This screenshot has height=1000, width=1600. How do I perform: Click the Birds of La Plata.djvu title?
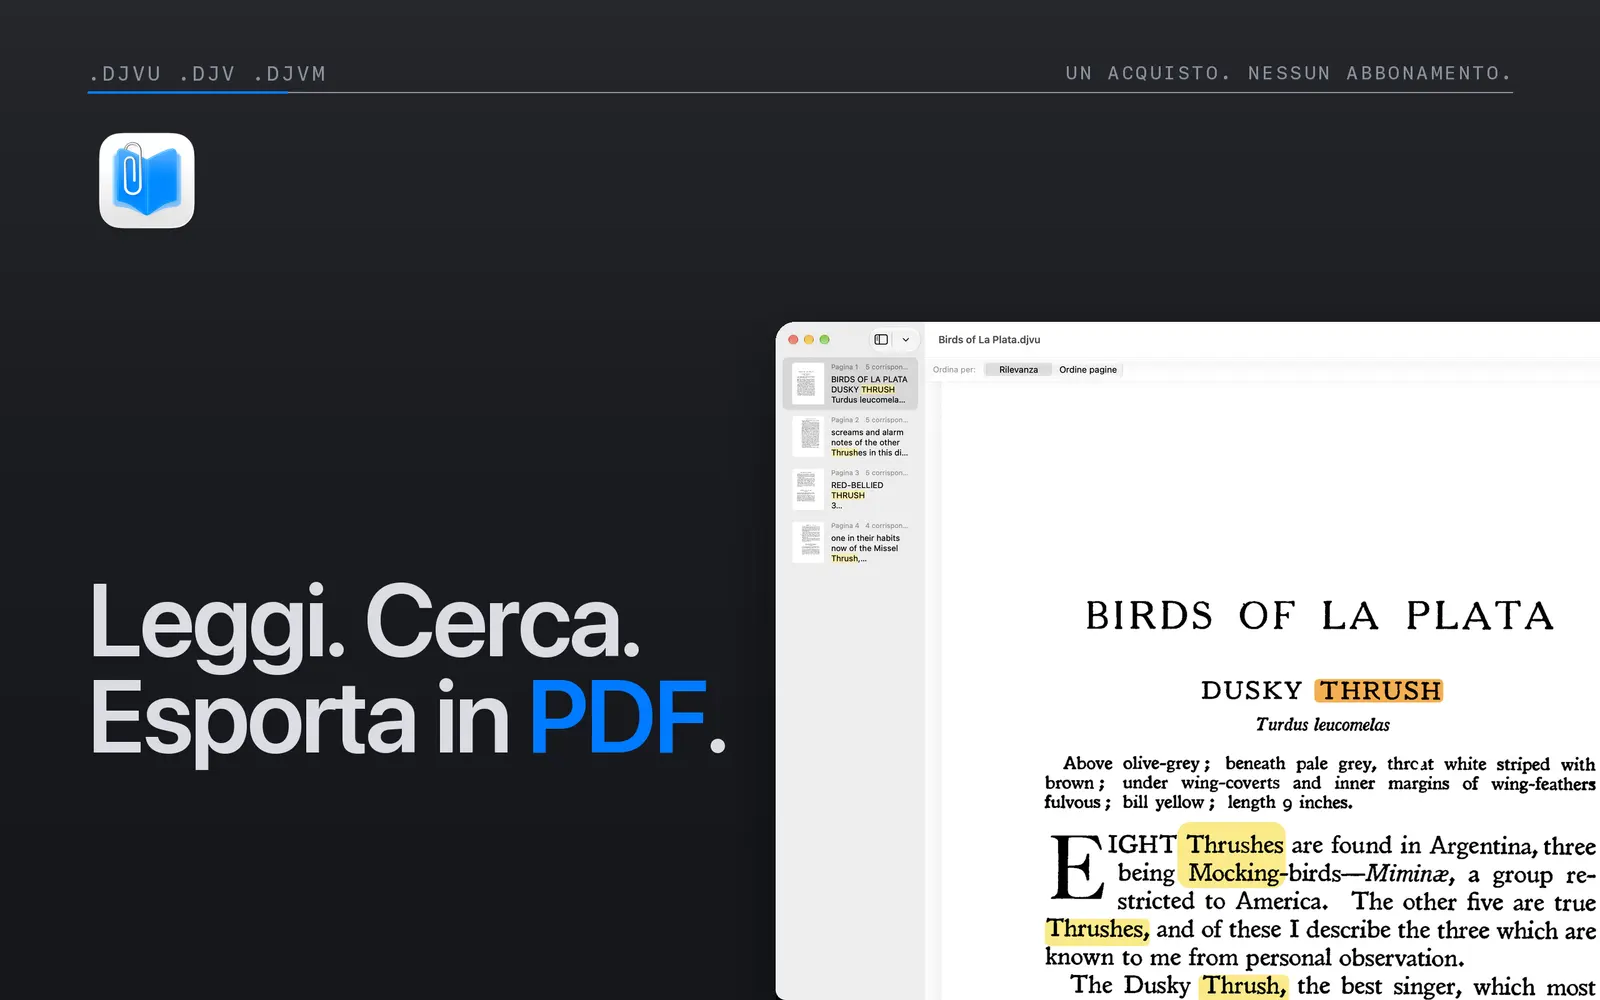(x=989, y=340)
